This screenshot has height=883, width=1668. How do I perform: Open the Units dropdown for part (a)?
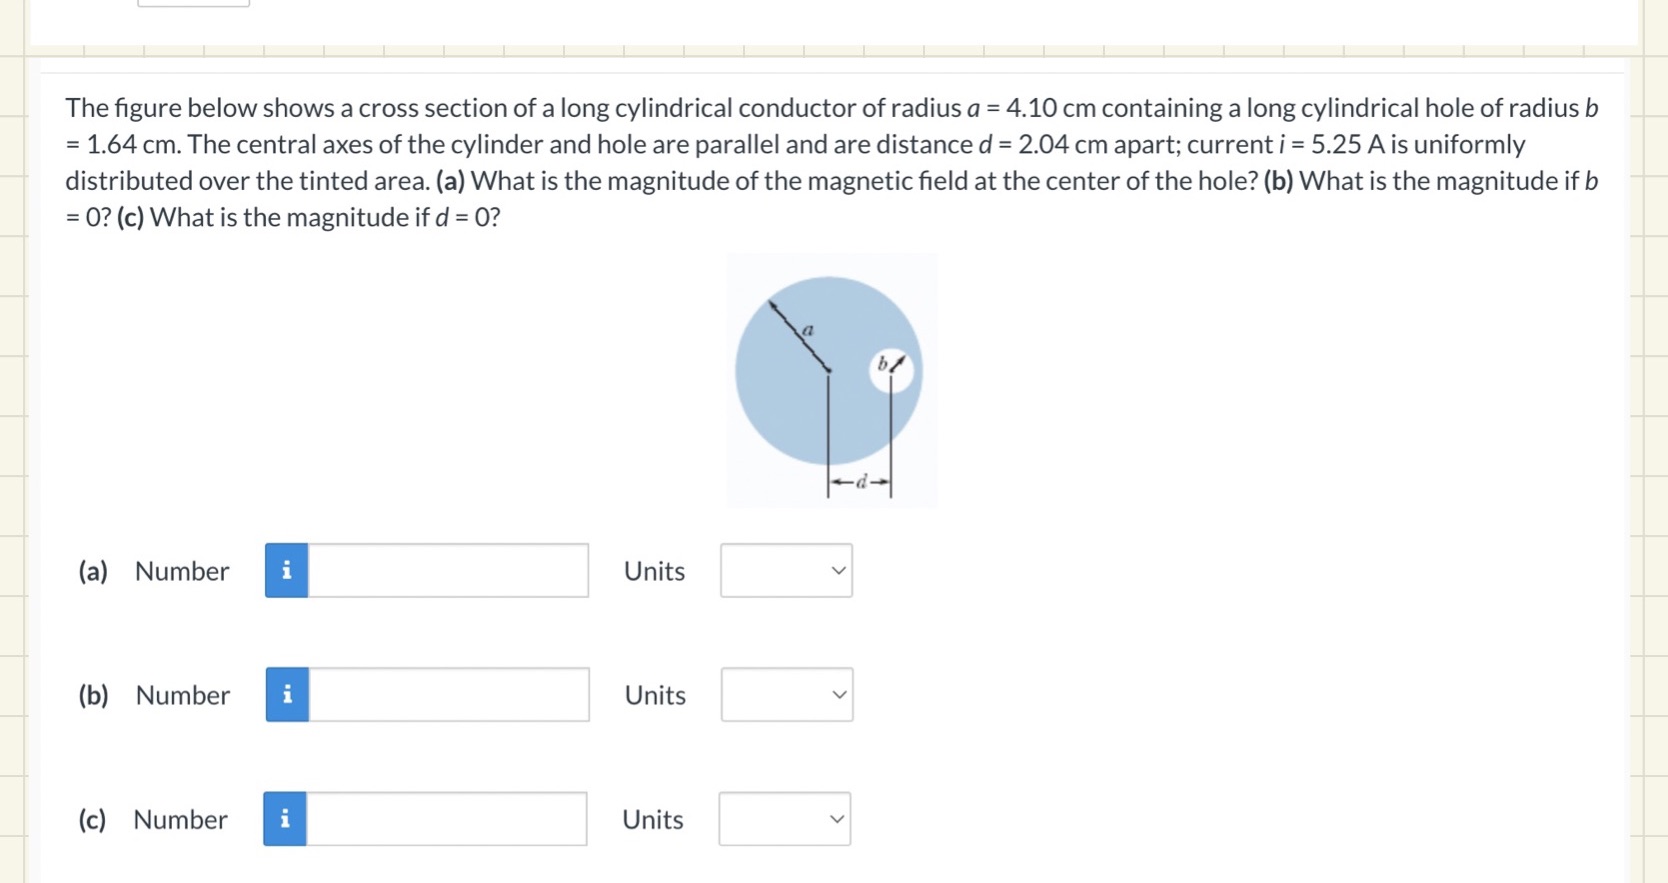coord(786,570)
